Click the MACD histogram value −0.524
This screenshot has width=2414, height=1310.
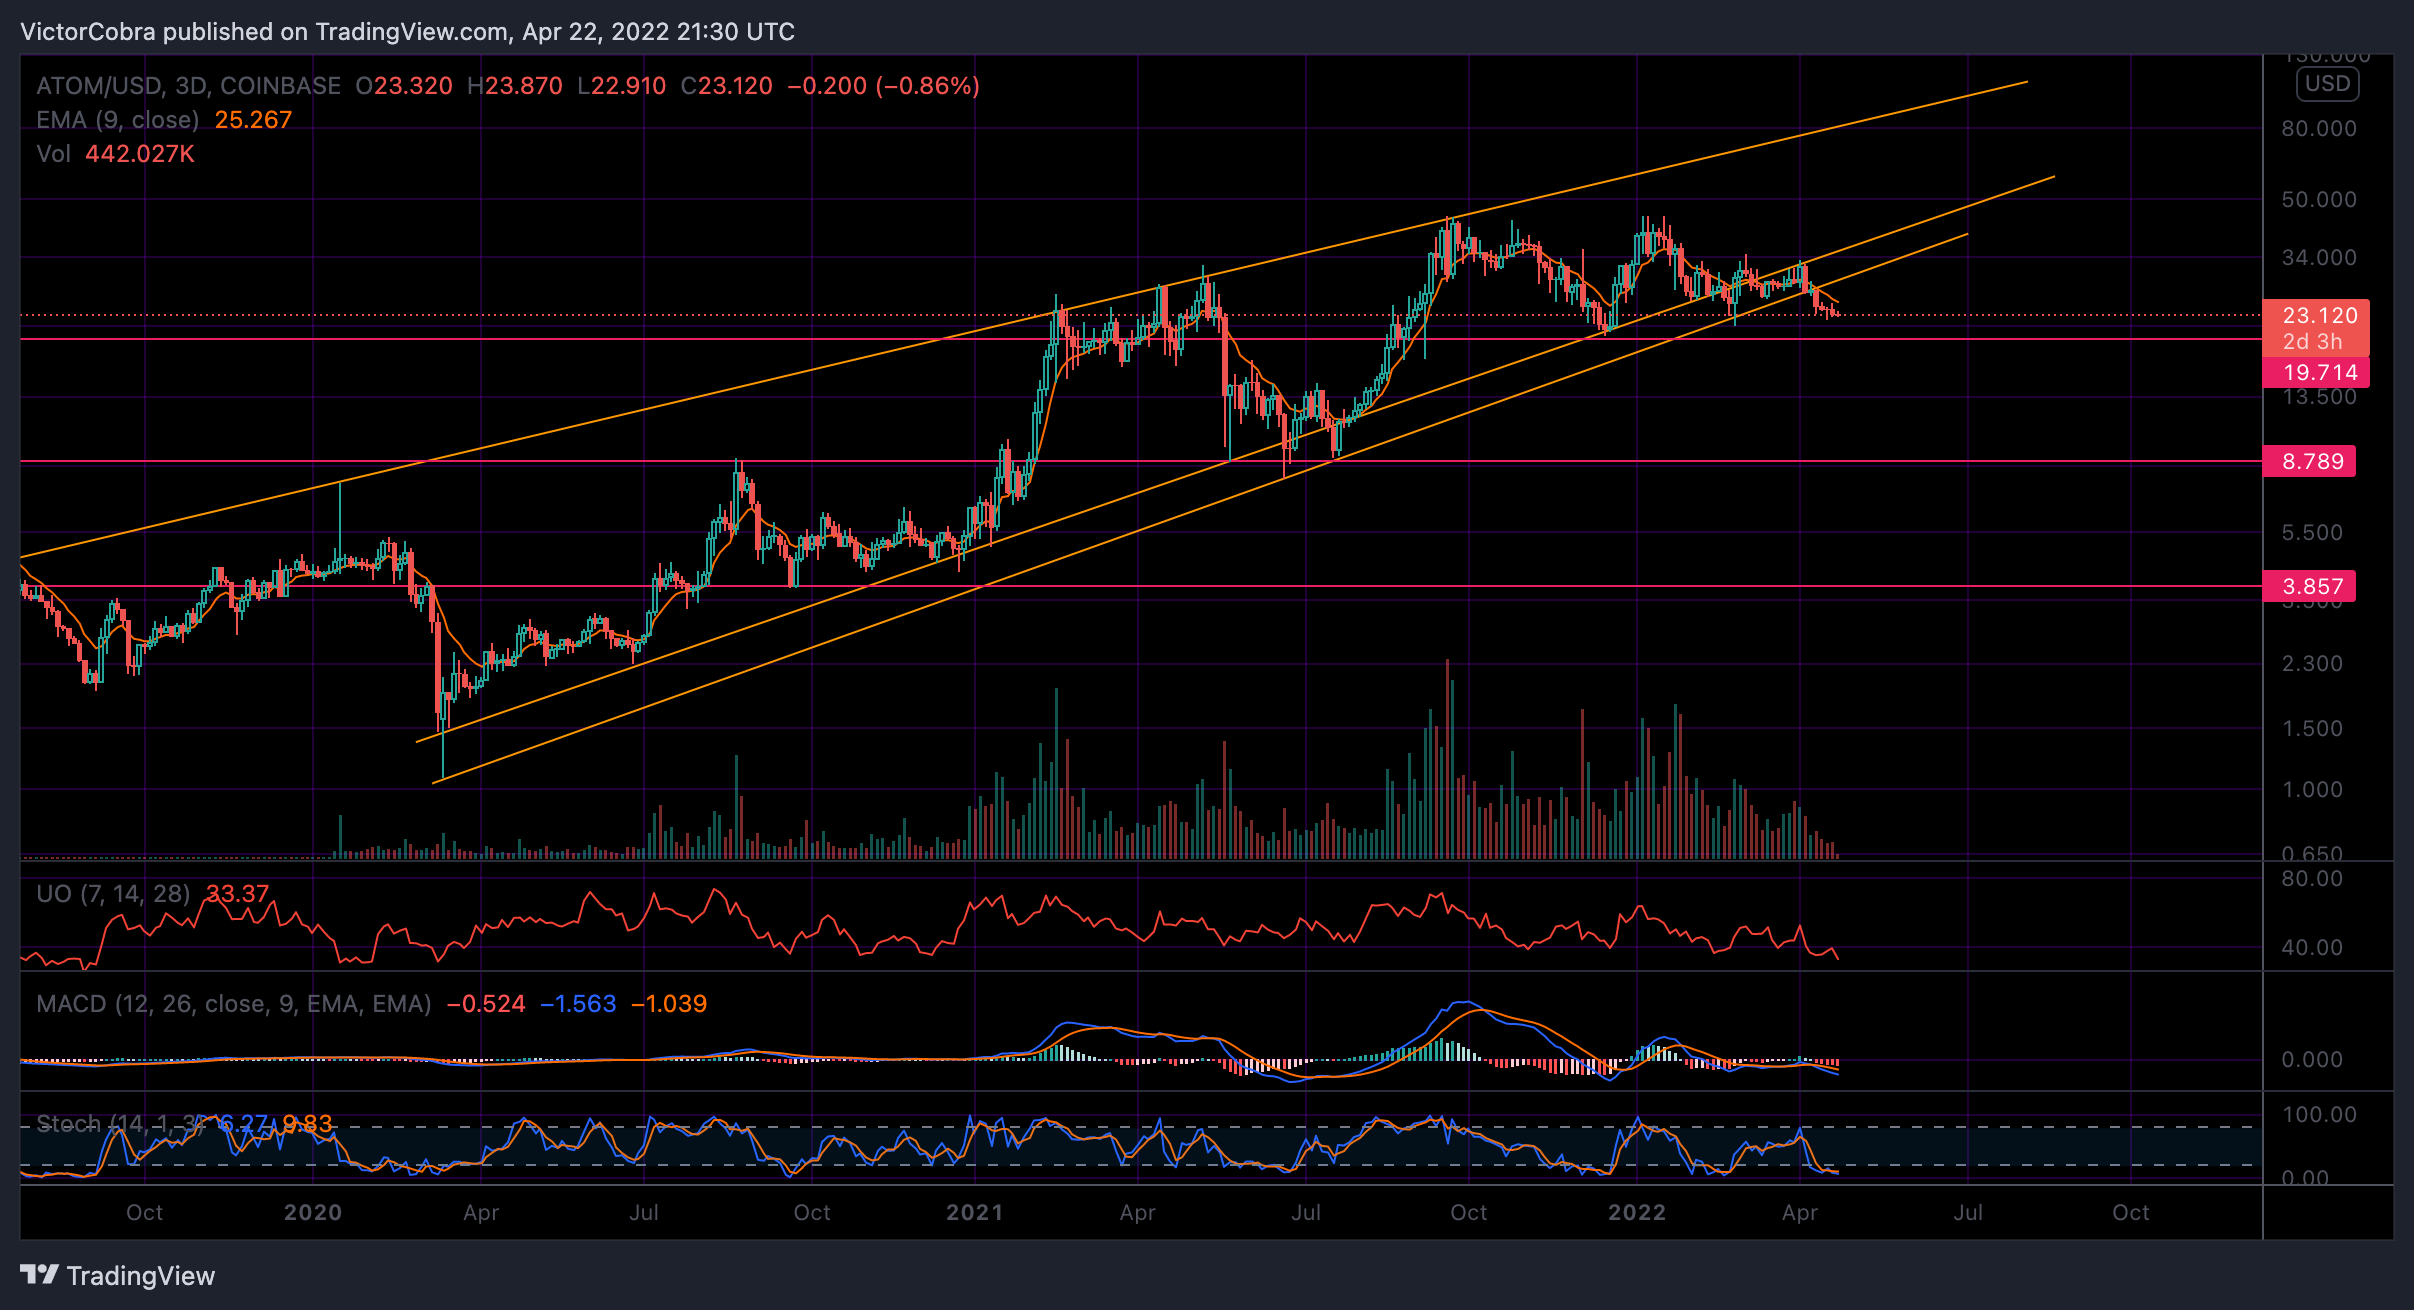[x=486, y=1004]
